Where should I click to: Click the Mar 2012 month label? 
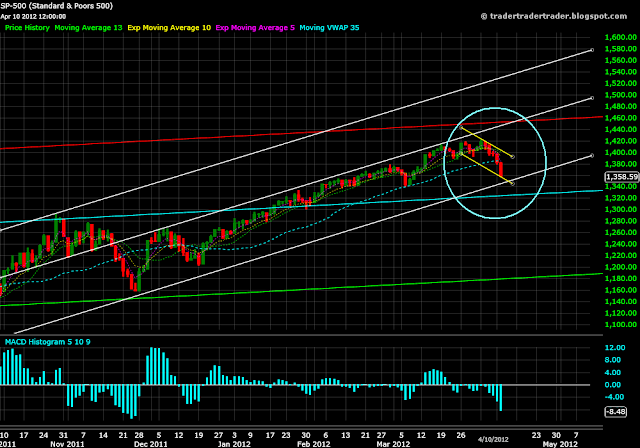(x=393, y=444)
